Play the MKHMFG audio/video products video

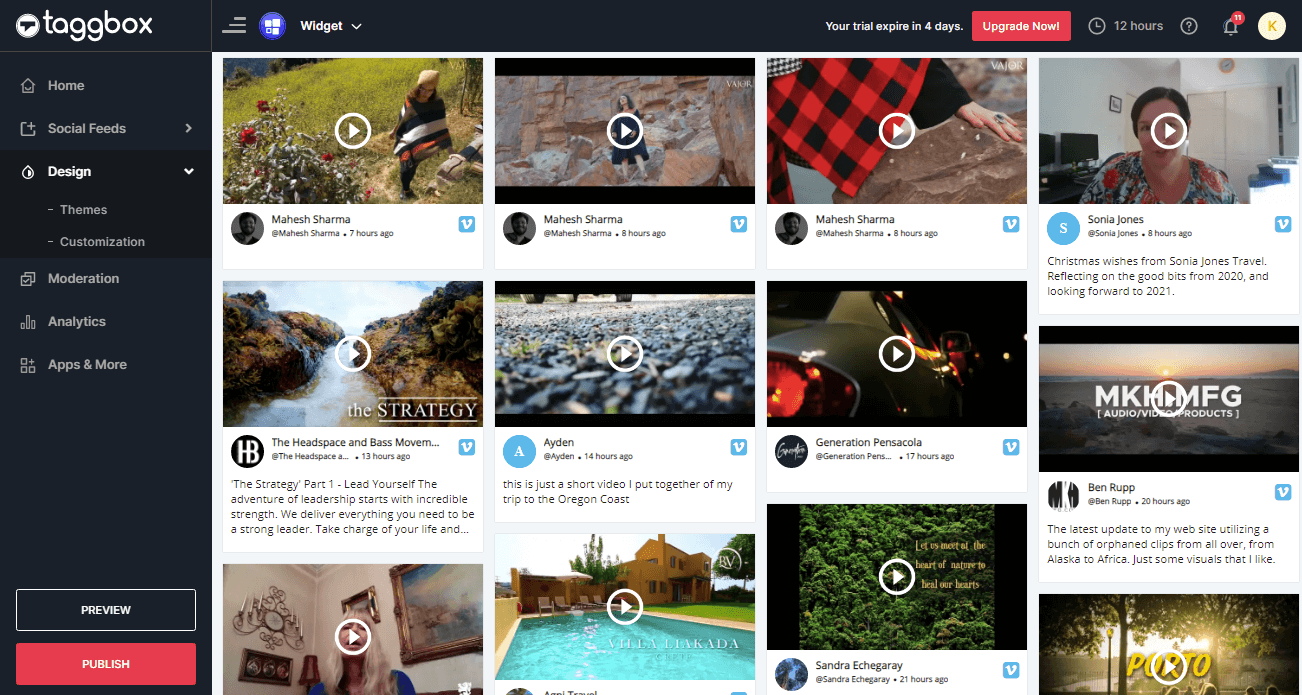pyautogui.click(x=1169, y=398)
